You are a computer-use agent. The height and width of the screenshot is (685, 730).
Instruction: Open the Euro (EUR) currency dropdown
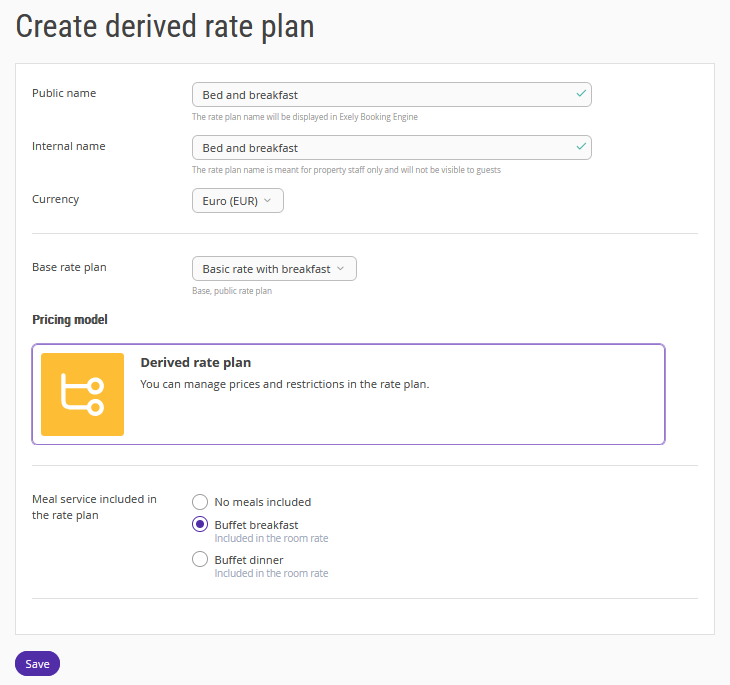coord(238,201)
